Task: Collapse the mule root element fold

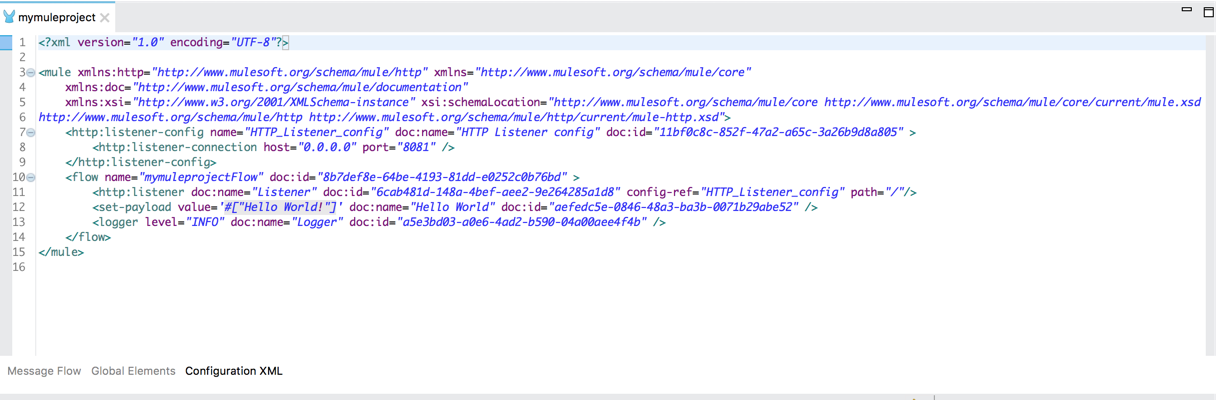Action: point(31,73)
